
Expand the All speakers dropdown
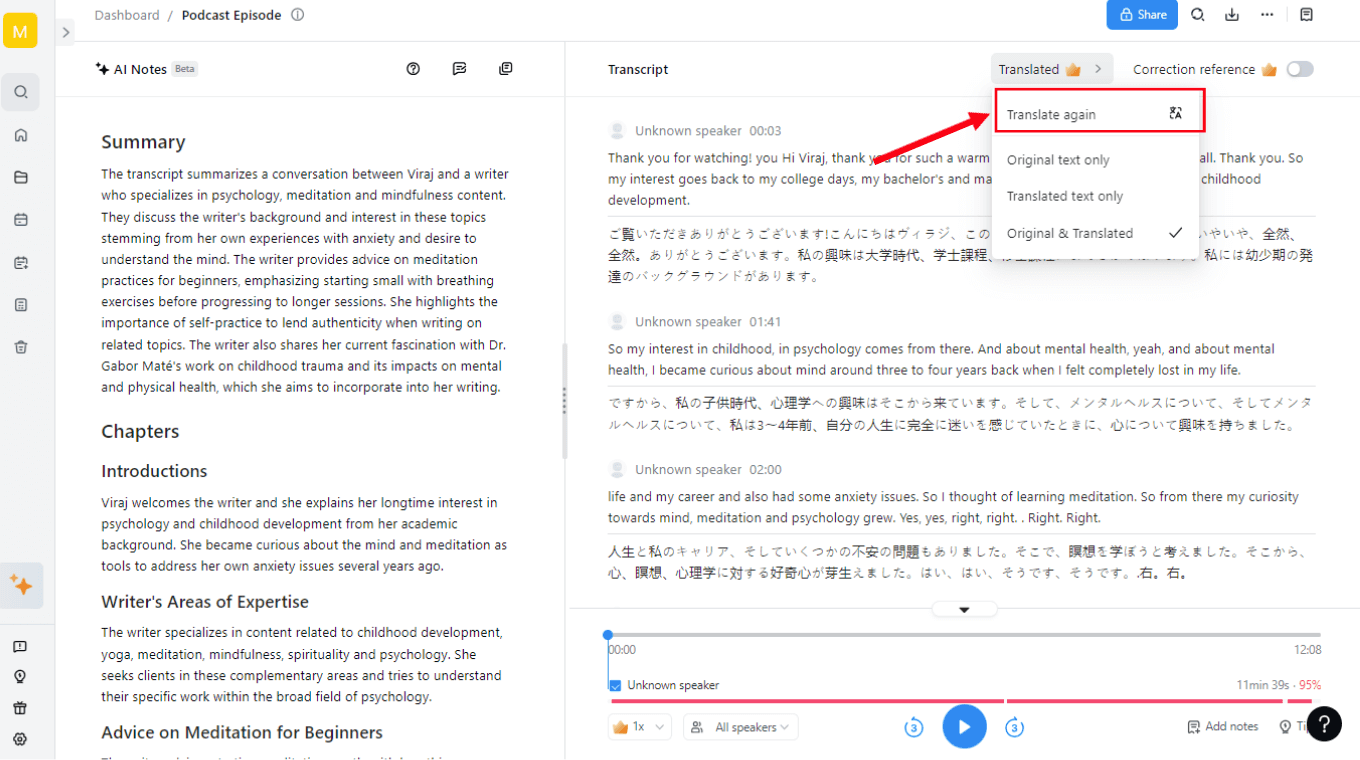pyautogui.click(x=740, y=727)
